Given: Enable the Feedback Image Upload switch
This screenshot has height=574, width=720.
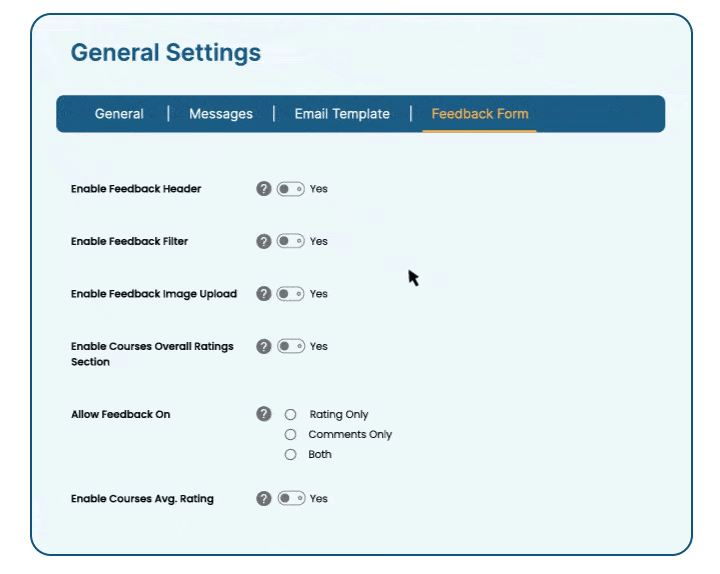Looking at the screenshot, I should (x=291, y=294).
